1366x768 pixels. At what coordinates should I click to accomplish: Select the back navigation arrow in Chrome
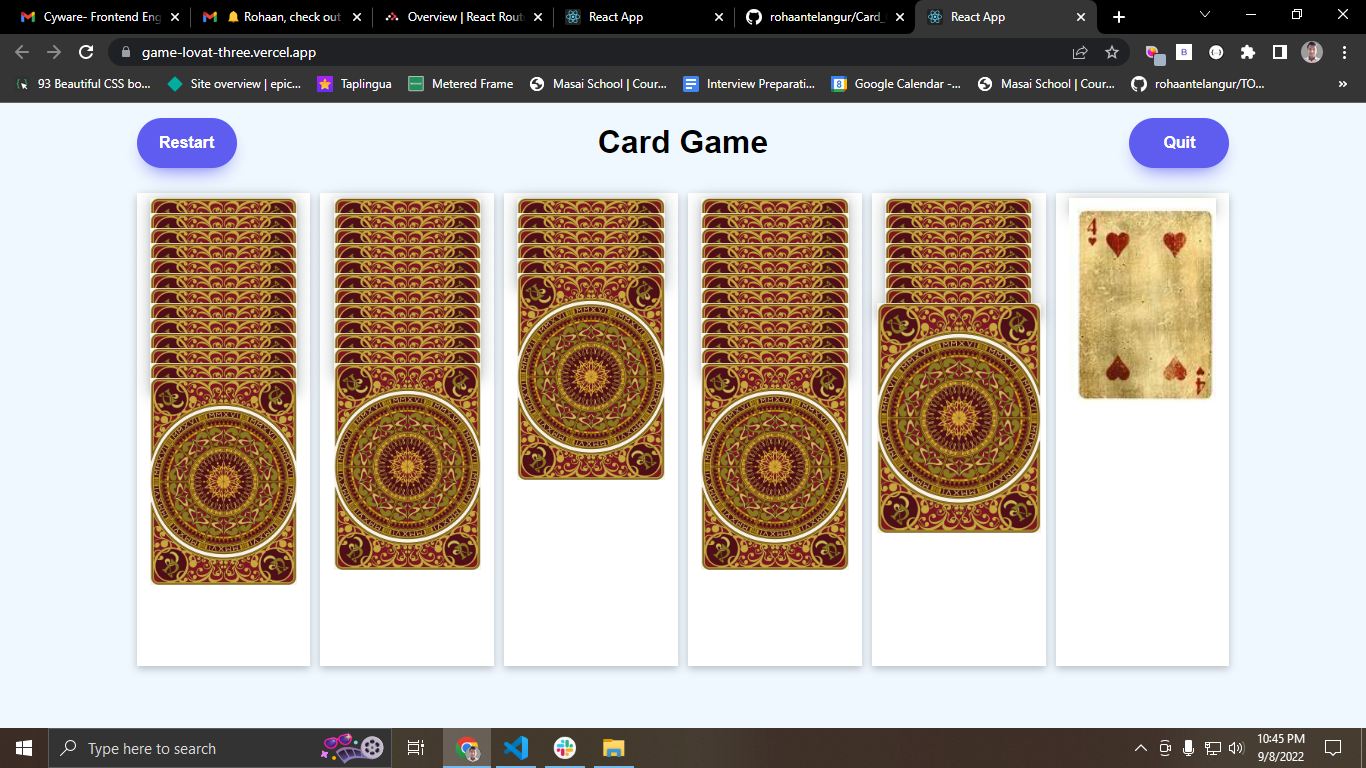(22, 51)
